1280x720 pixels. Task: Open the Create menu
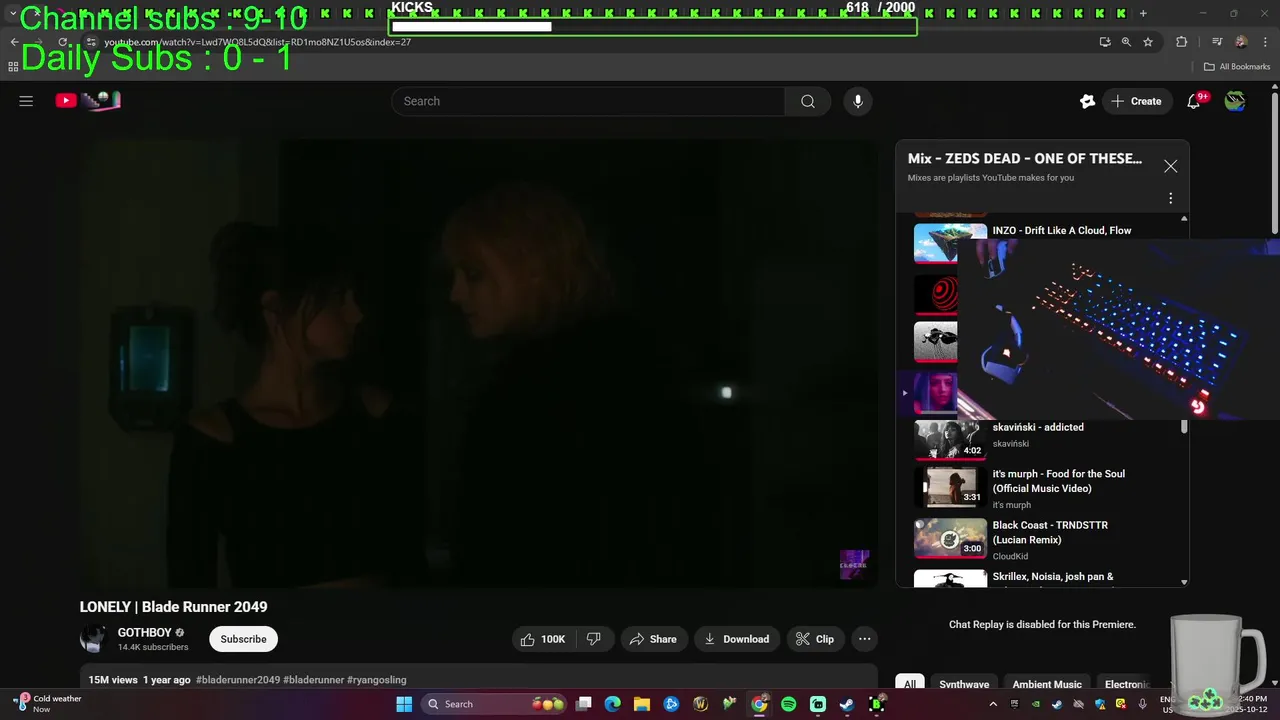click(x=1137, y=101)
